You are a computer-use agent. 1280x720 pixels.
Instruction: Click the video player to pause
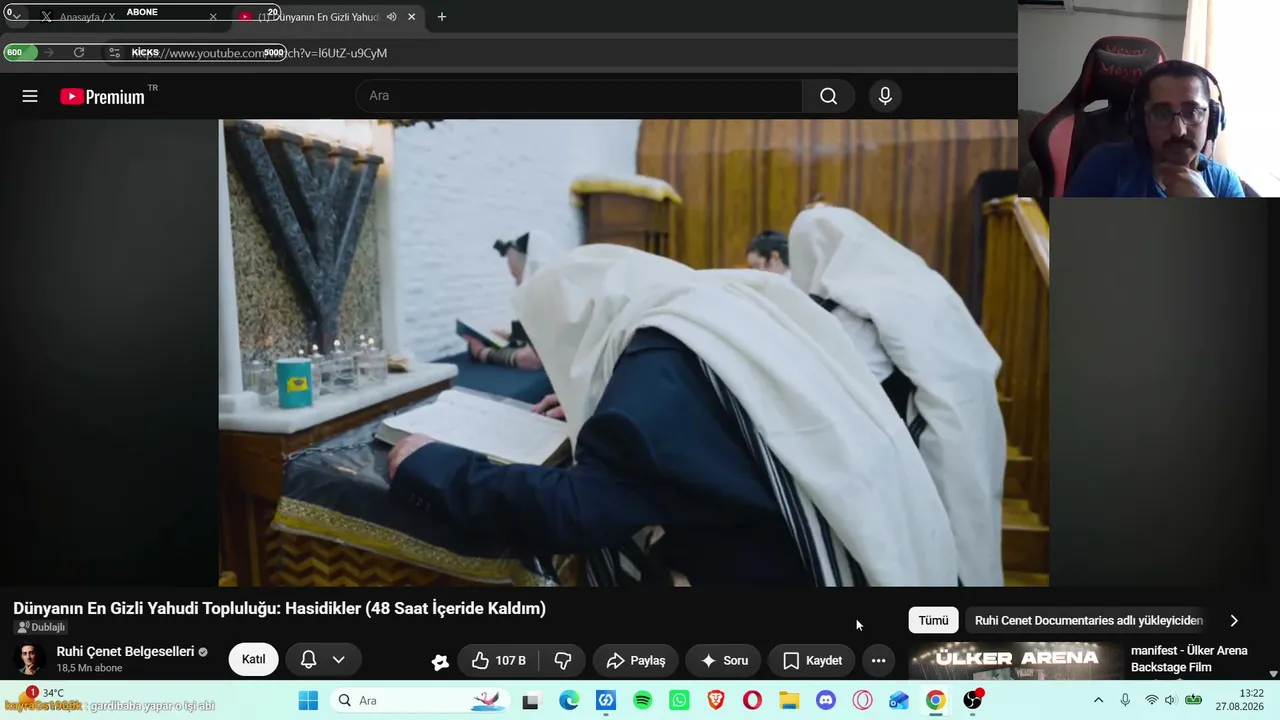(x=634, y=353)
